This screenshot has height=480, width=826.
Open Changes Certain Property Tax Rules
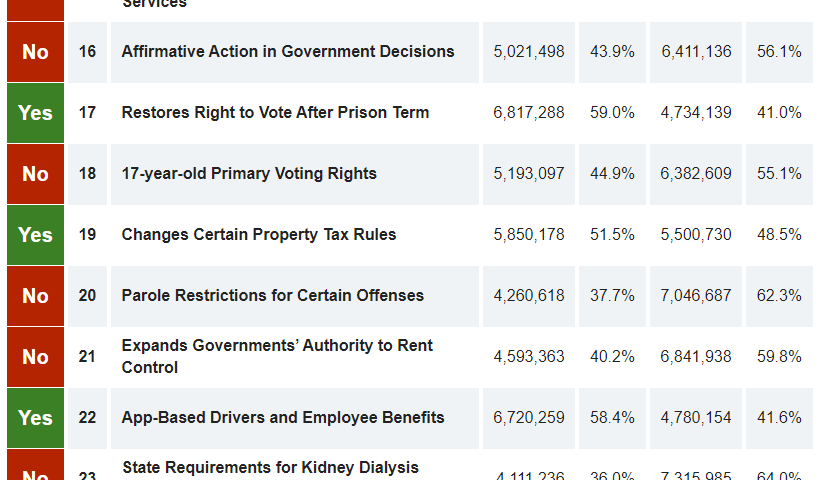259,235
